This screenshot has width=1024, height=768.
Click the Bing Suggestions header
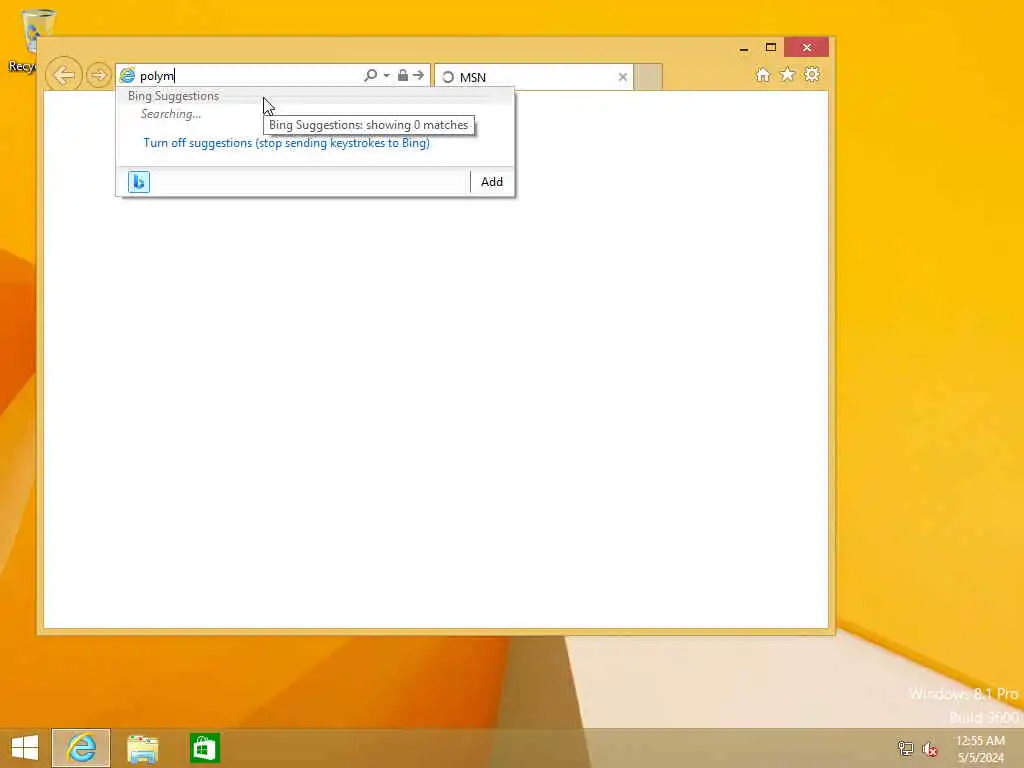tap(174, 96)
